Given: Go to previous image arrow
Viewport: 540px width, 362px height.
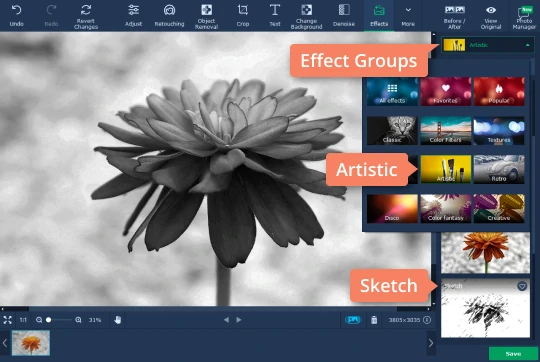Looking at the screenshot, I should 226,320.
